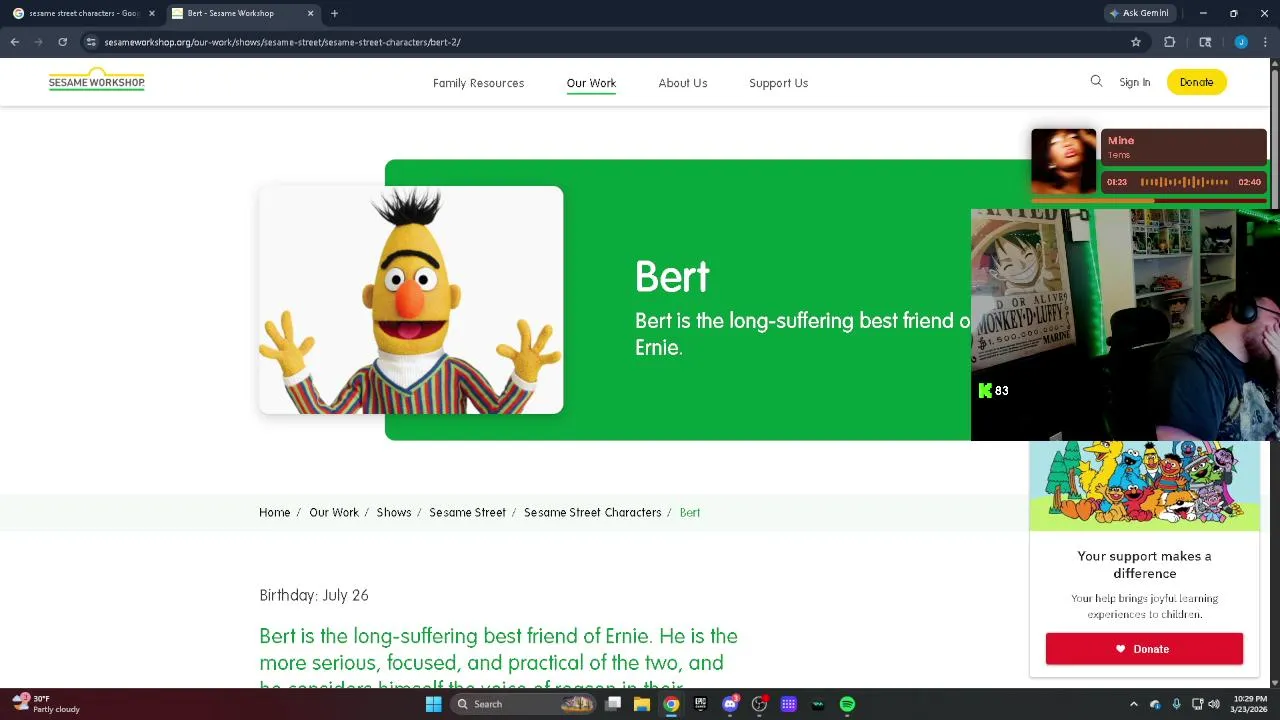This screenshot has width=1280, height=720.
Task: Open OBS Studio from the taskbar
Action: [759, 704]
